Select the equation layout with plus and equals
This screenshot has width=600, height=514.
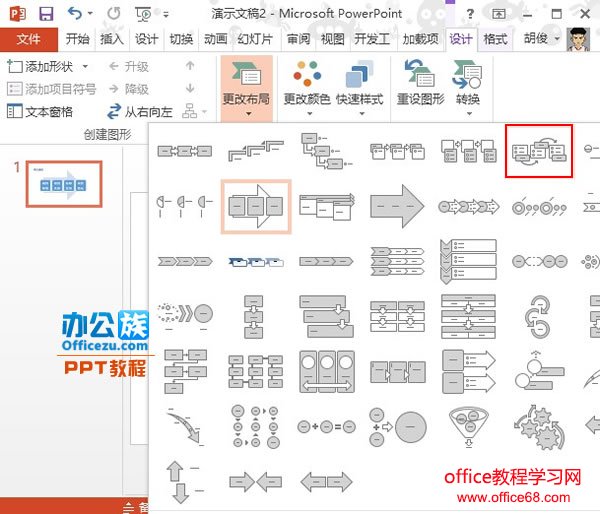tap(326, 426)
